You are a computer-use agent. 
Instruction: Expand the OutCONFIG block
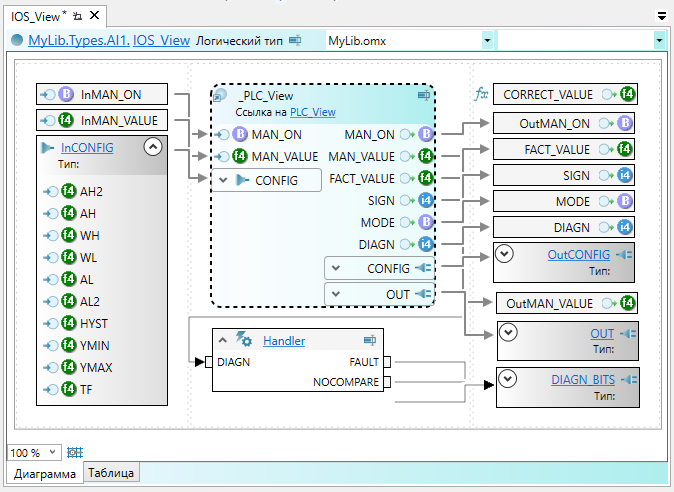(506, 254)
